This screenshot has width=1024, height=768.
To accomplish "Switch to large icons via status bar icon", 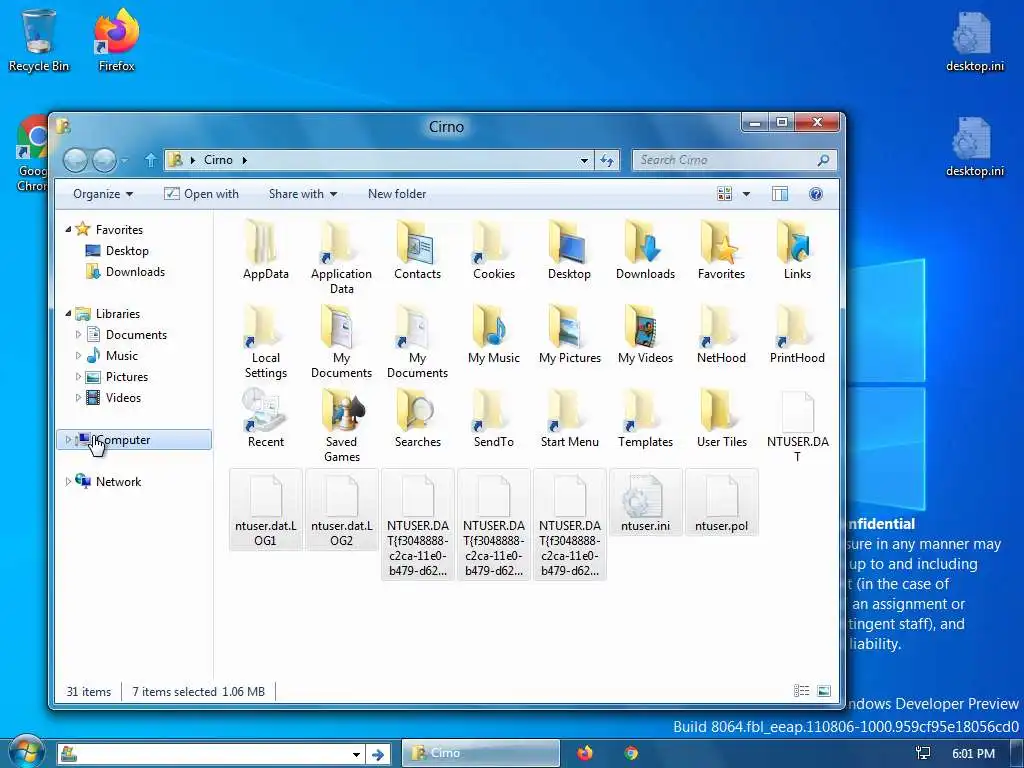I will point(824,691).
